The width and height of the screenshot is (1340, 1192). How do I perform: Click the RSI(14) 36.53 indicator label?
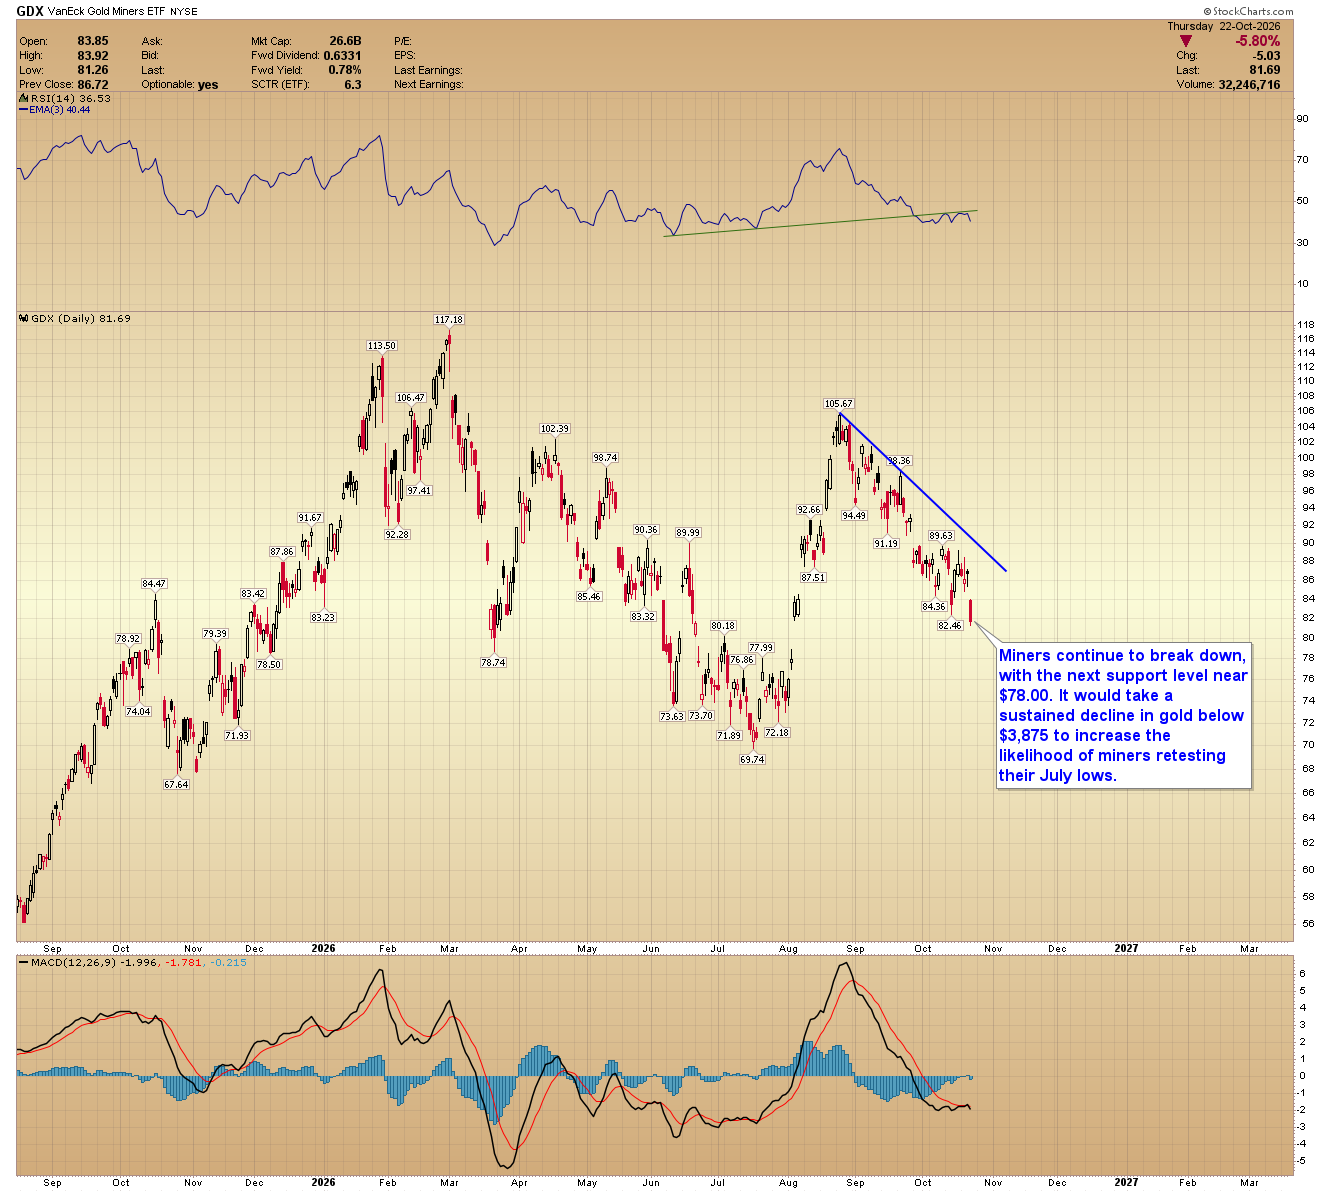pos(65,99)
